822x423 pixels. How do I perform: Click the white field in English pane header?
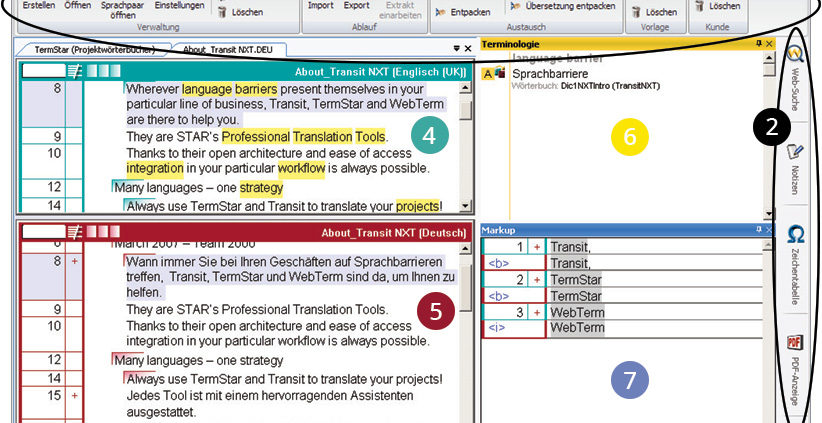(44, 71)
